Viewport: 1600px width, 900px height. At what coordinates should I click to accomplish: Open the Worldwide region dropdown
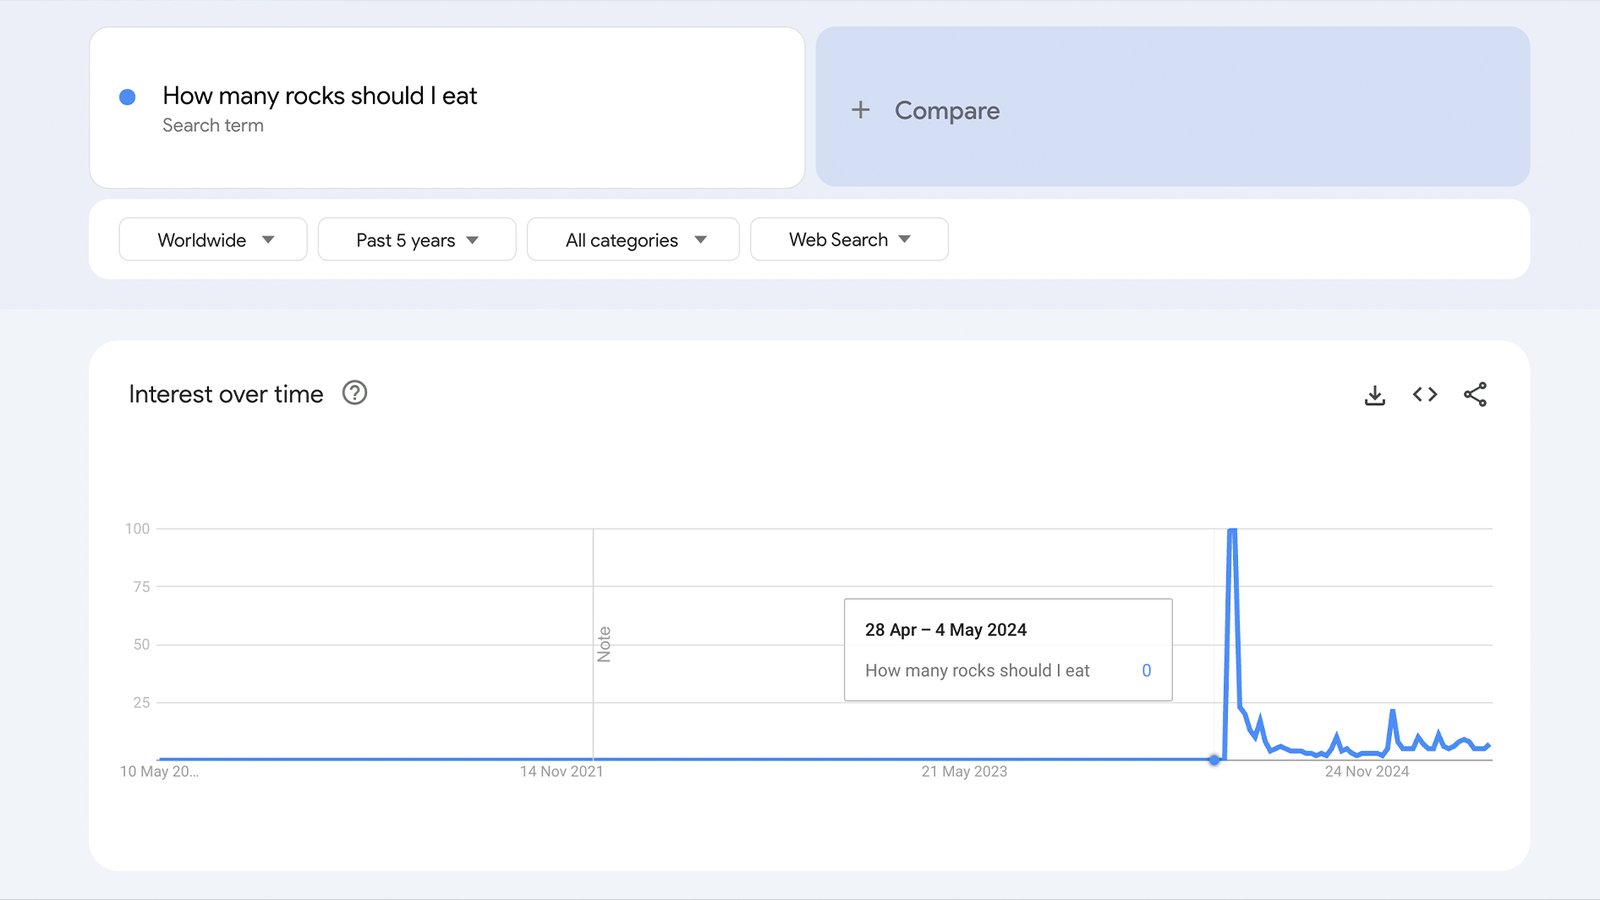[212, 239]
